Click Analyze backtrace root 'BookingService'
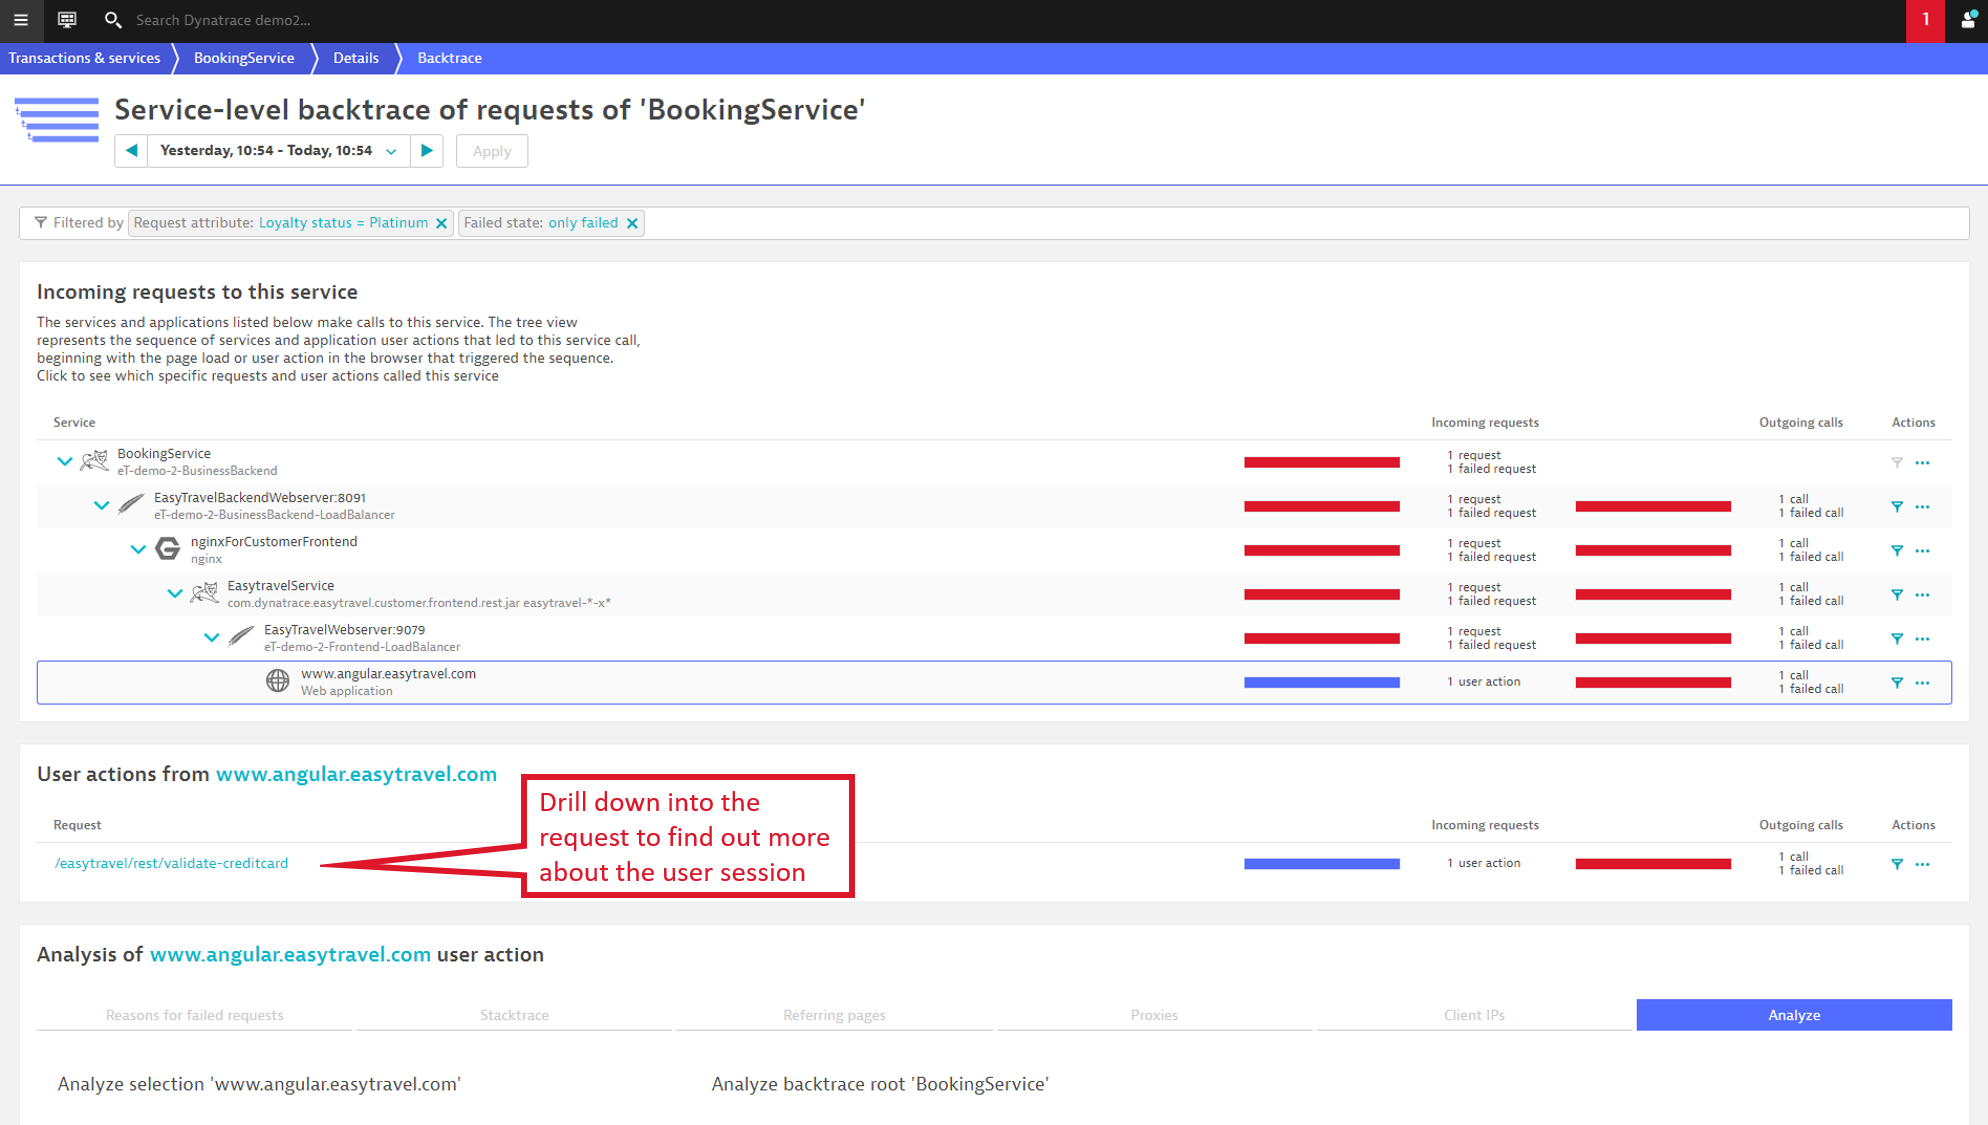 (880, 1084)
